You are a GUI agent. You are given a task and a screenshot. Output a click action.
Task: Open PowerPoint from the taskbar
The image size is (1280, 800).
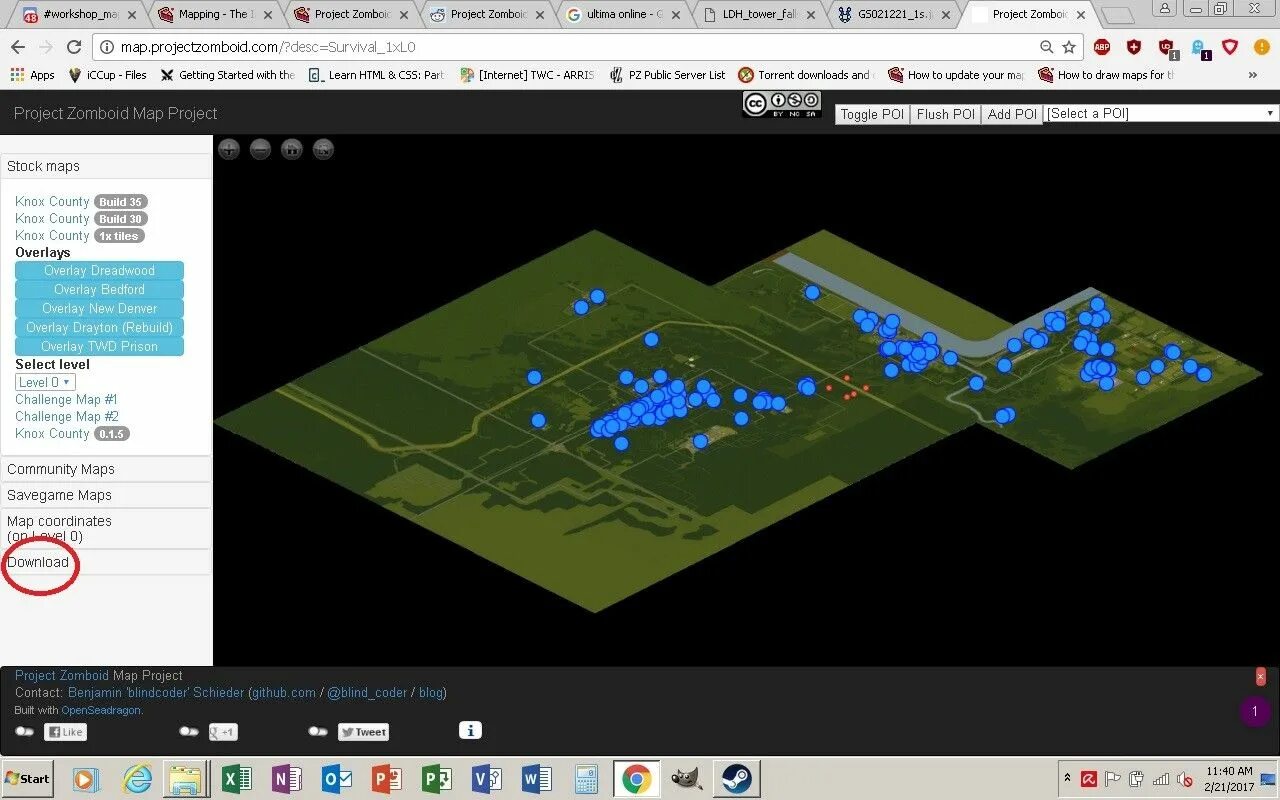coord(387,778)
